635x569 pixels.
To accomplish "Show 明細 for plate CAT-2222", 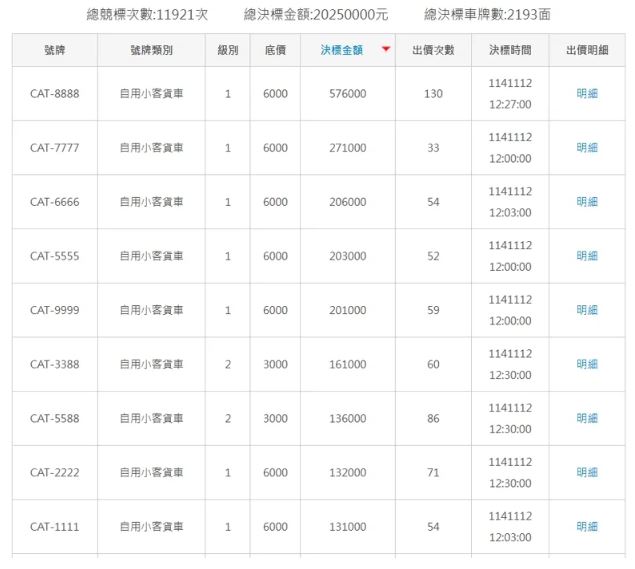I will pyautogui.click(x=587, y=472).
